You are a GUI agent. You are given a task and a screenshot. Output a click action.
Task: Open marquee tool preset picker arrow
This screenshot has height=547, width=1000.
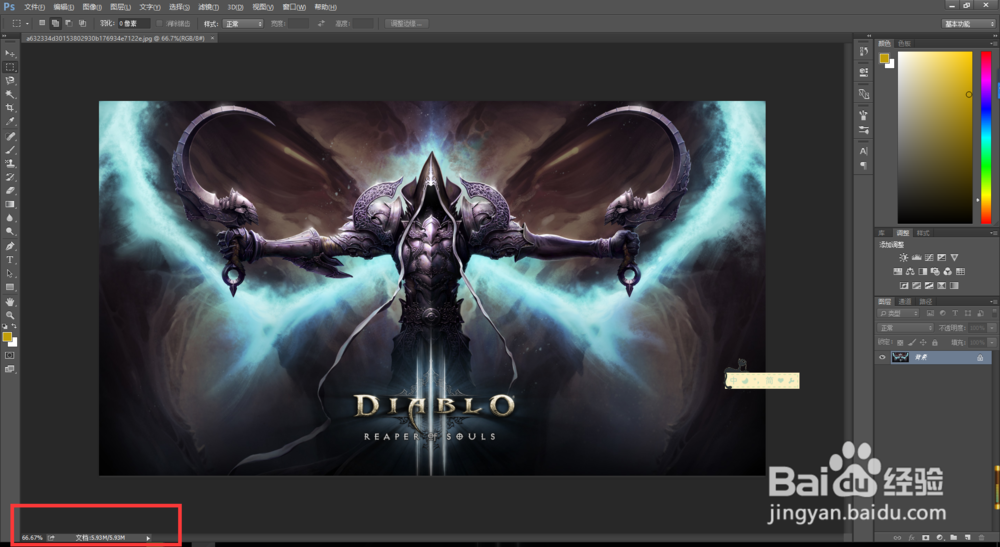[27, 24]
